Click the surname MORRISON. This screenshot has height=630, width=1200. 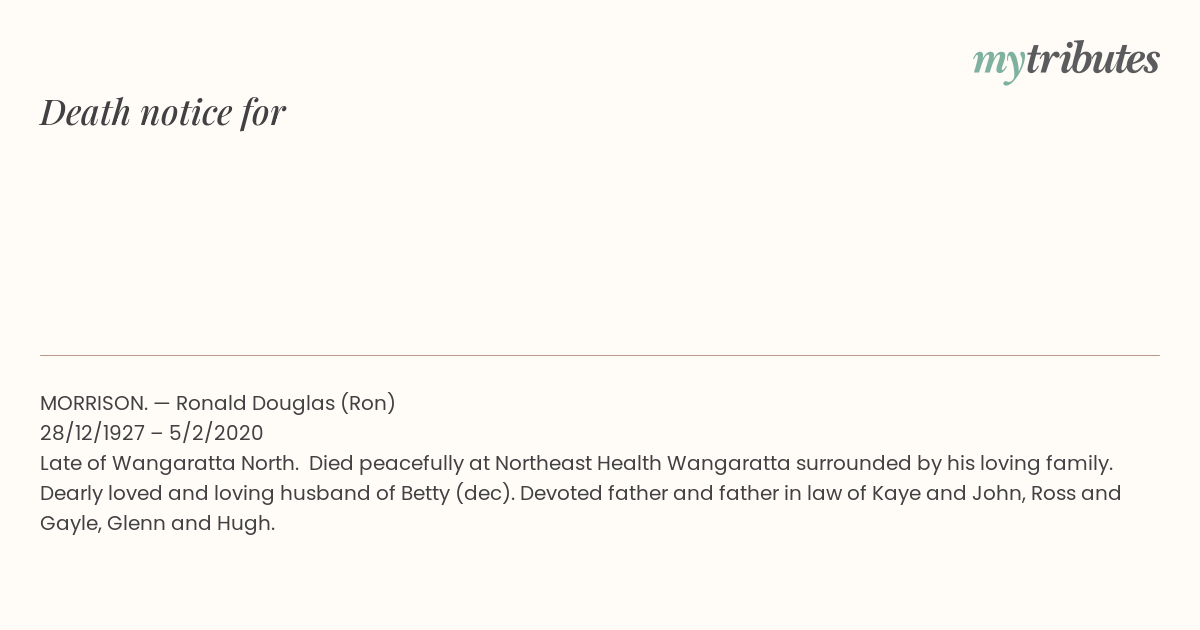(94, 403)
